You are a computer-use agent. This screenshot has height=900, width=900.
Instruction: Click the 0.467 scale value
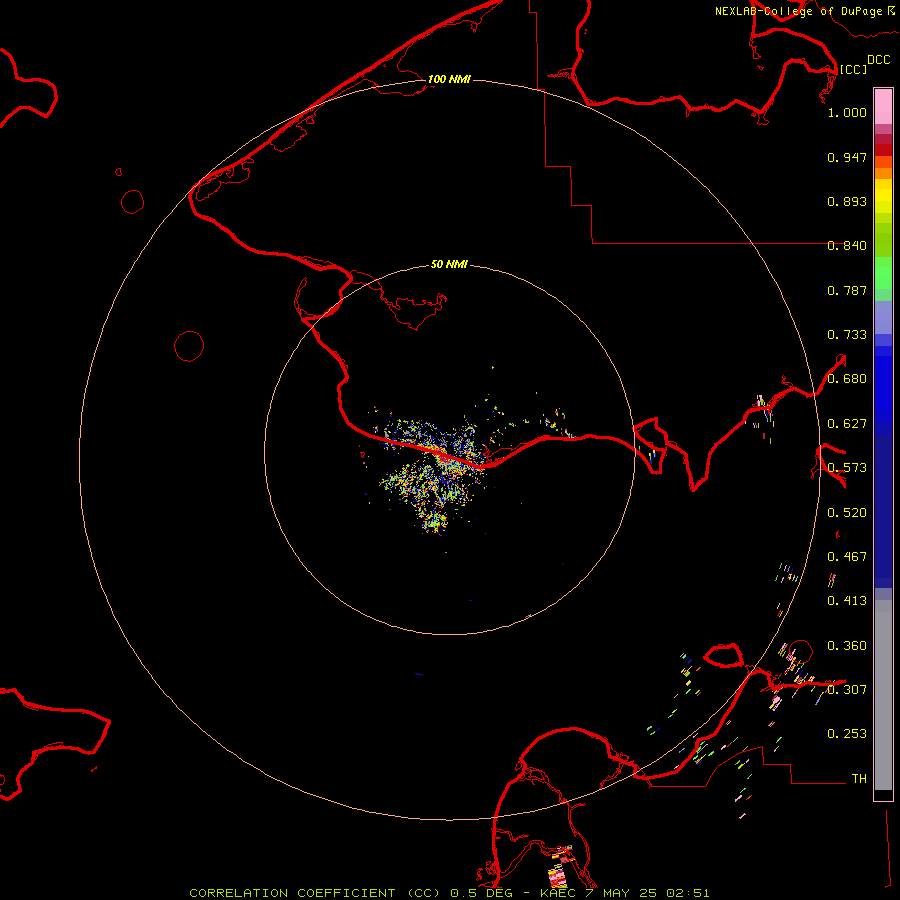point(847,557)
